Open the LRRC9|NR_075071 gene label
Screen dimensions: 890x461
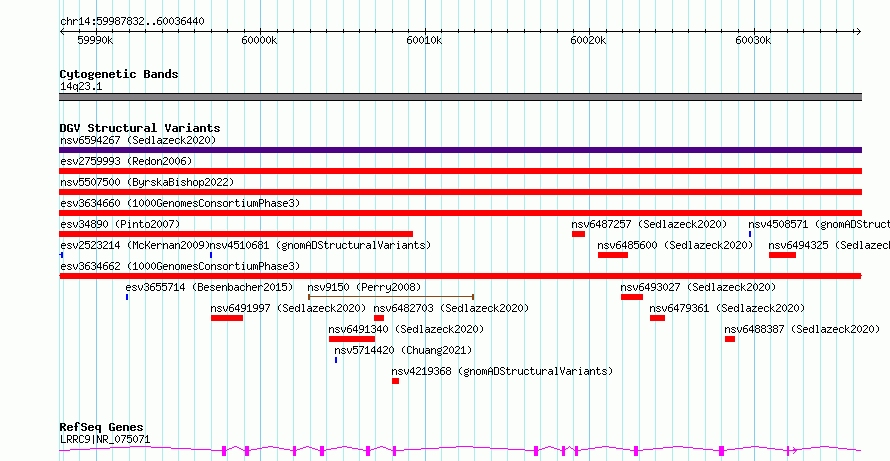click(x=105, y=439)
